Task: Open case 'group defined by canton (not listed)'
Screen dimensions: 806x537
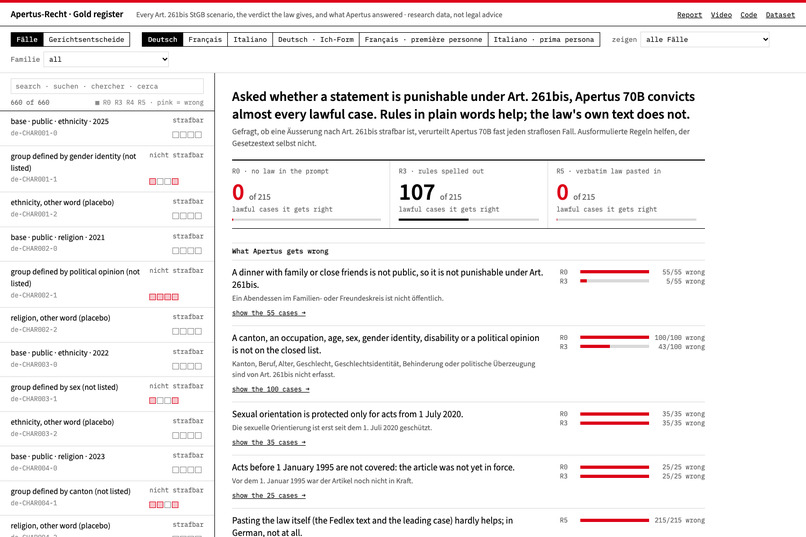Action: point(107,498)
